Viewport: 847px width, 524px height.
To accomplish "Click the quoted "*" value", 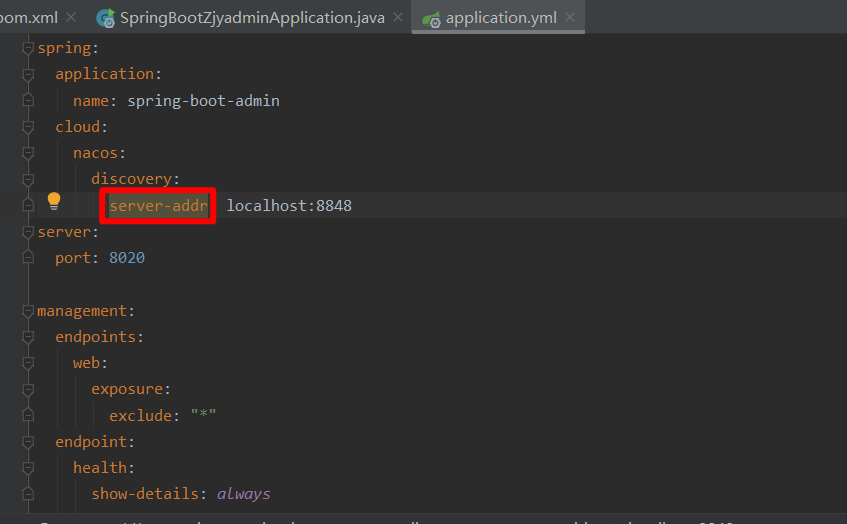I will coord(204,414).
